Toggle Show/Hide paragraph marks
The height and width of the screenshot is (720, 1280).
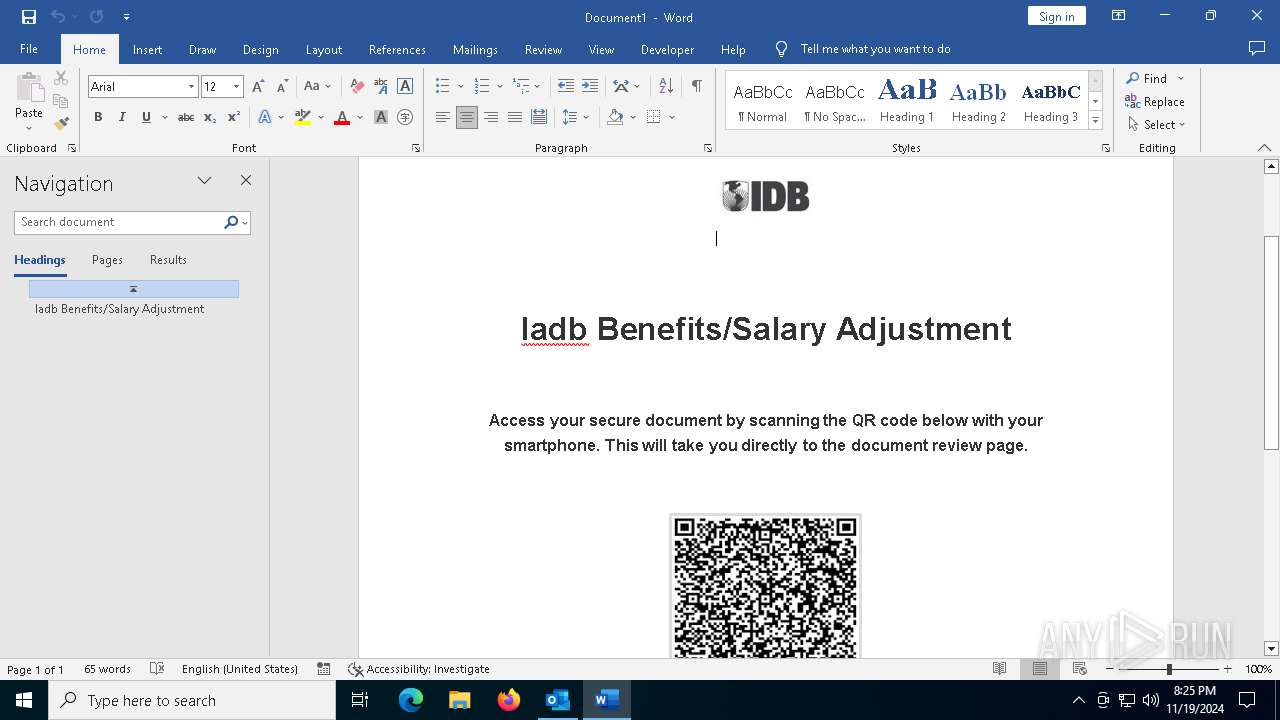(696, 87)
